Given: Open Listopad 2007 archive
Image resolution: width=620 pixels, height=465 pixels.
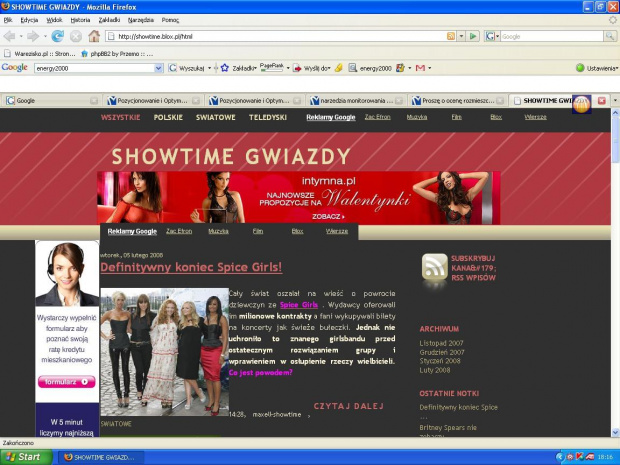Looking at the screenshot, I should 441,343.
